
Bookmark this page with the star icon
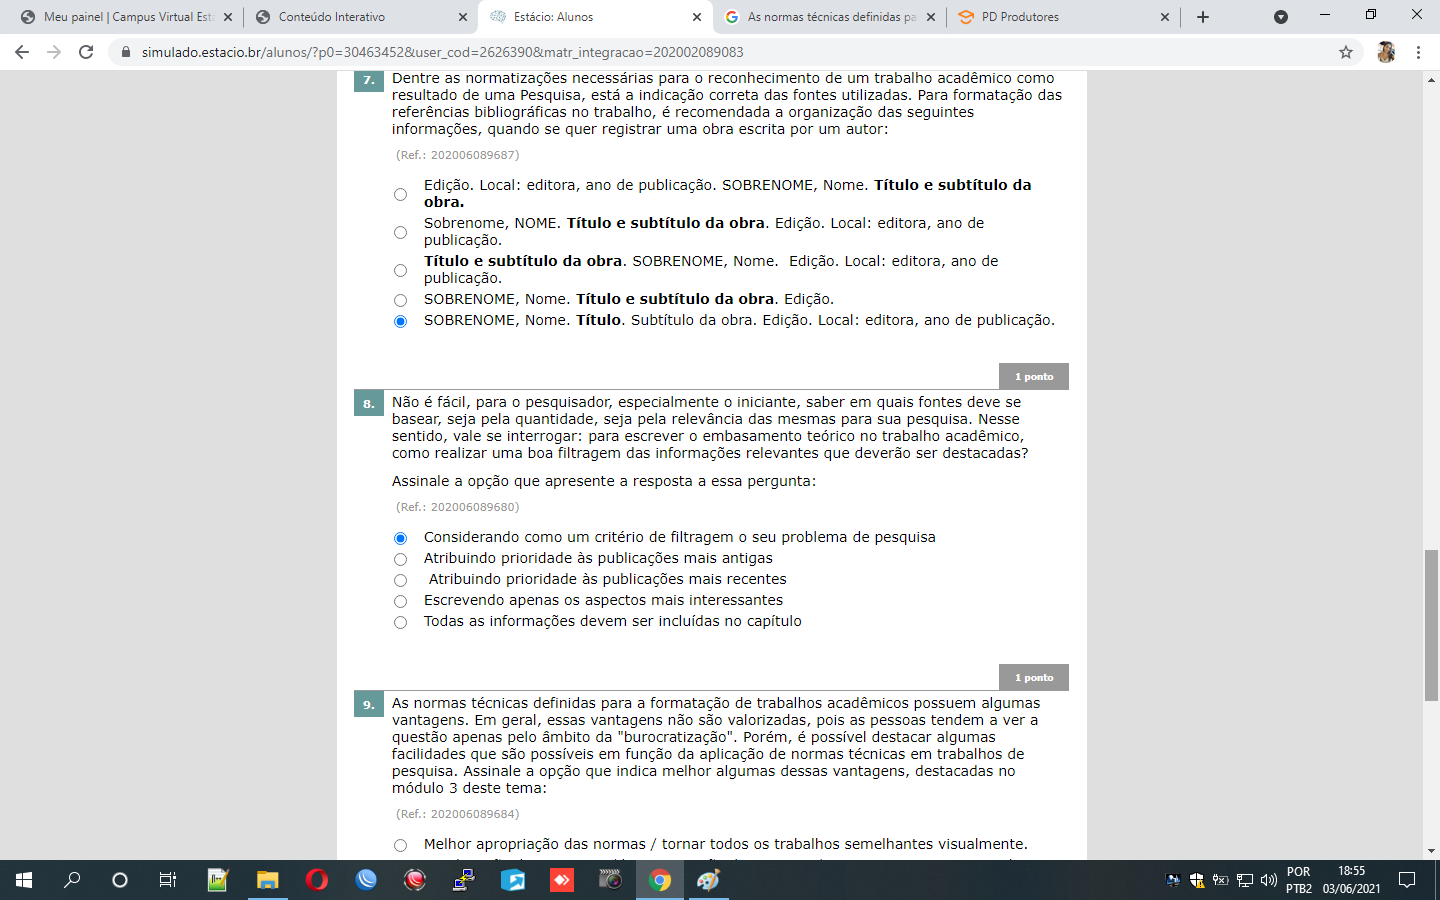point(1346,52)
